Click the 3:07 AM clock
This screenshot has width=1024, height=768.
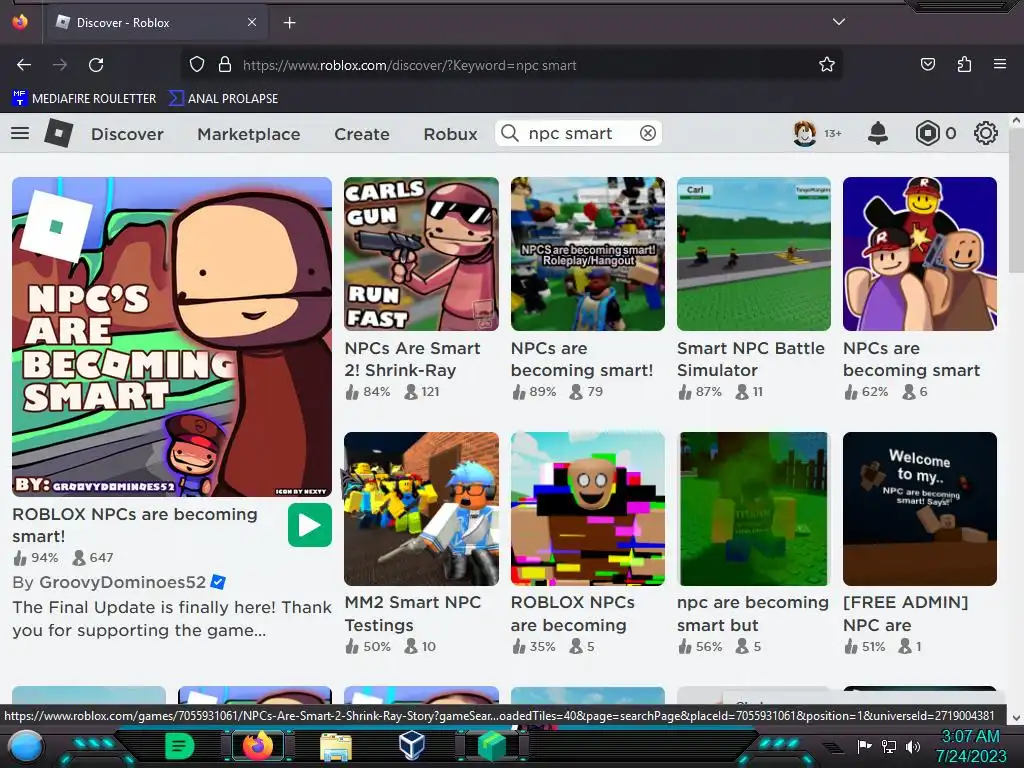click(970, 737)
